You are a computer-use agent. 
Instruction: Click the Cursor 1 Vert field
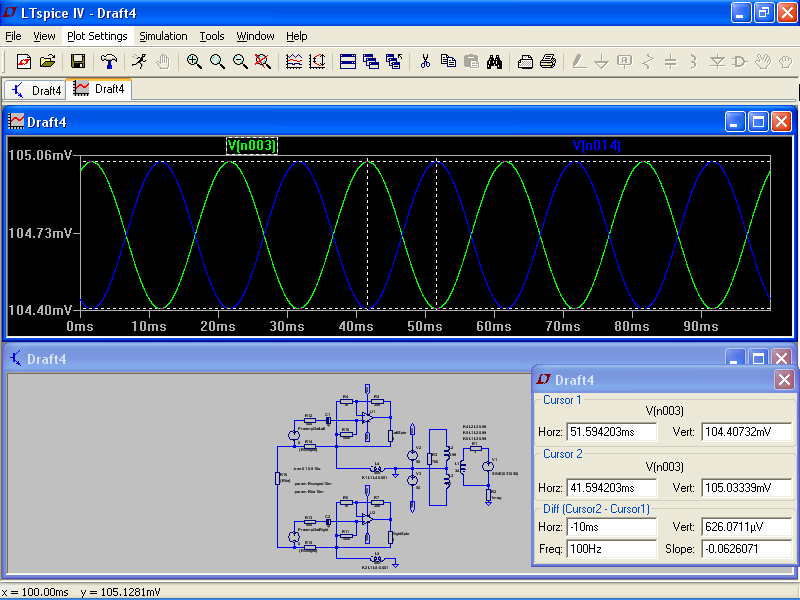pyautogui.click(x=746, y=432)
